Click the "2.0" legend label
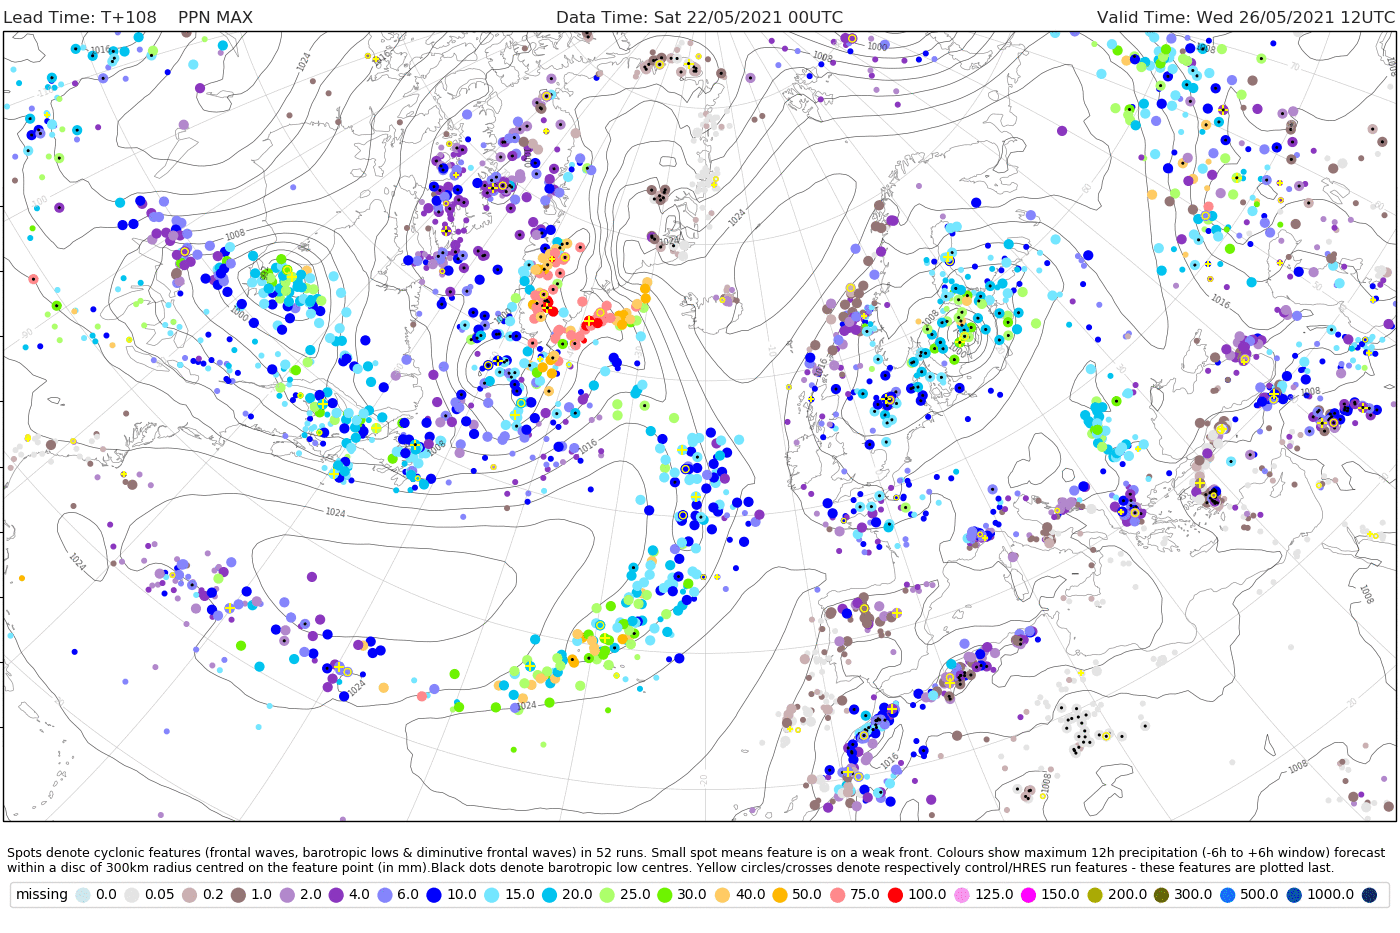This screenshot has width=1400, height=933. click(311, 895)
